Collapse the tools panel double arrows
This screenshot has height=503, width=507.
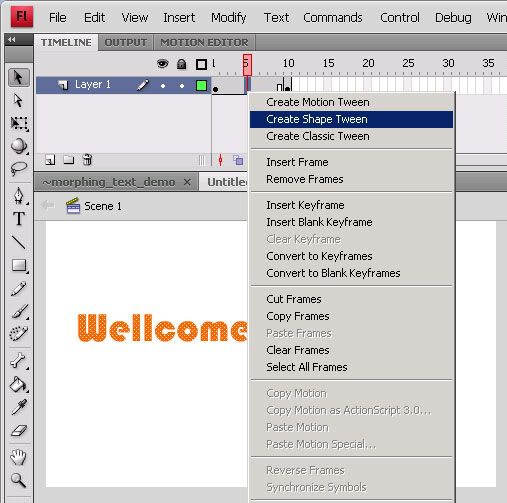coord(12,40)
